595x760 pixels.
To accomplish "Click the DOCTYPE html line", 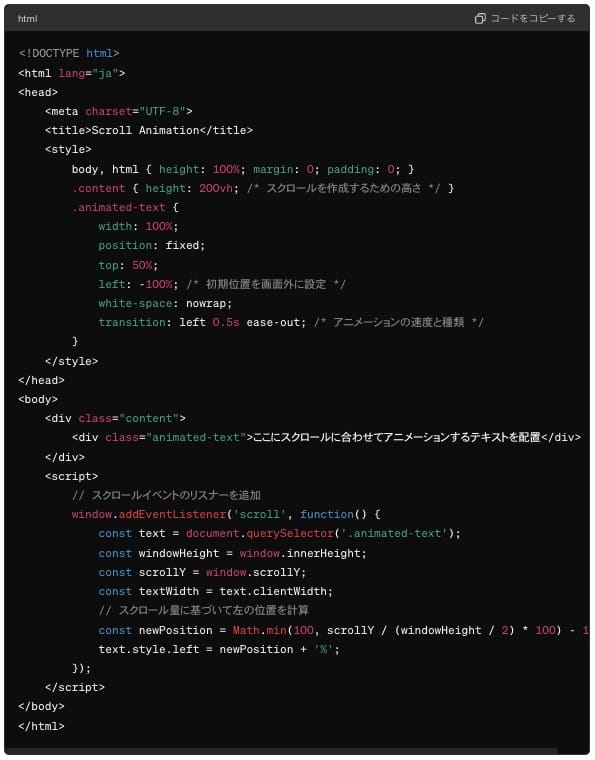I will (69, 53).
